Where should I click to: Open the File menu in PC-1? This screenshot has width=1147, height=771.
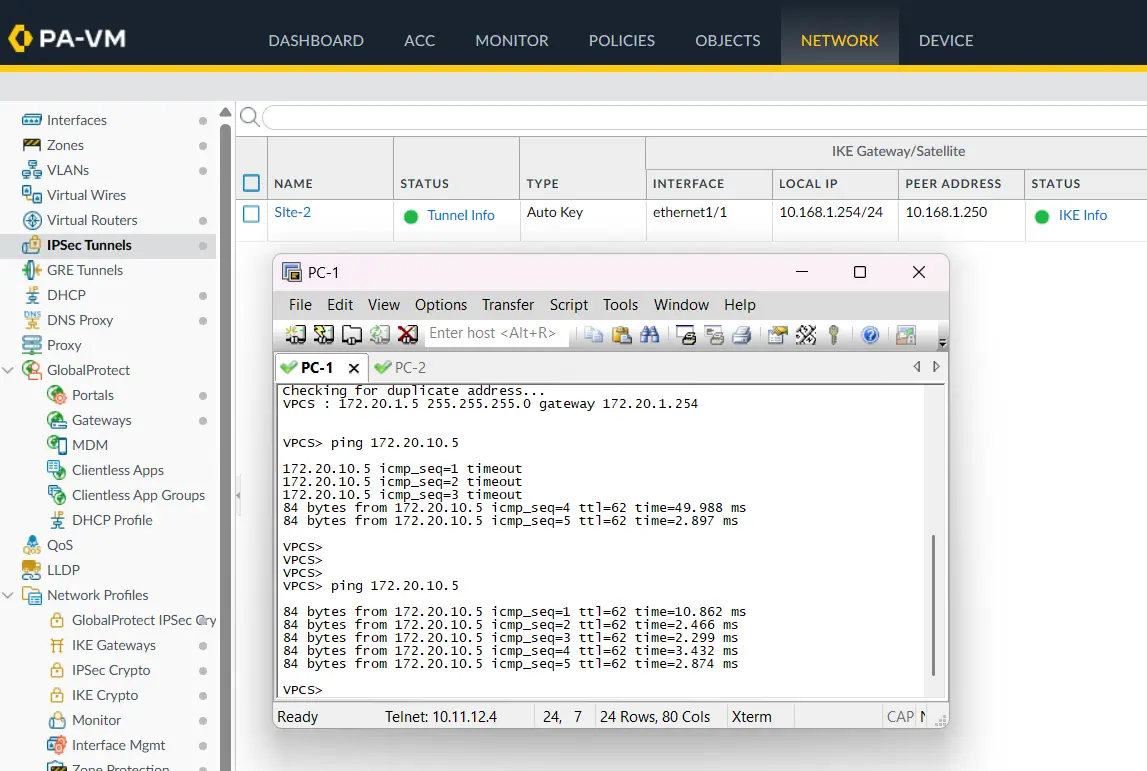point(300,304)
